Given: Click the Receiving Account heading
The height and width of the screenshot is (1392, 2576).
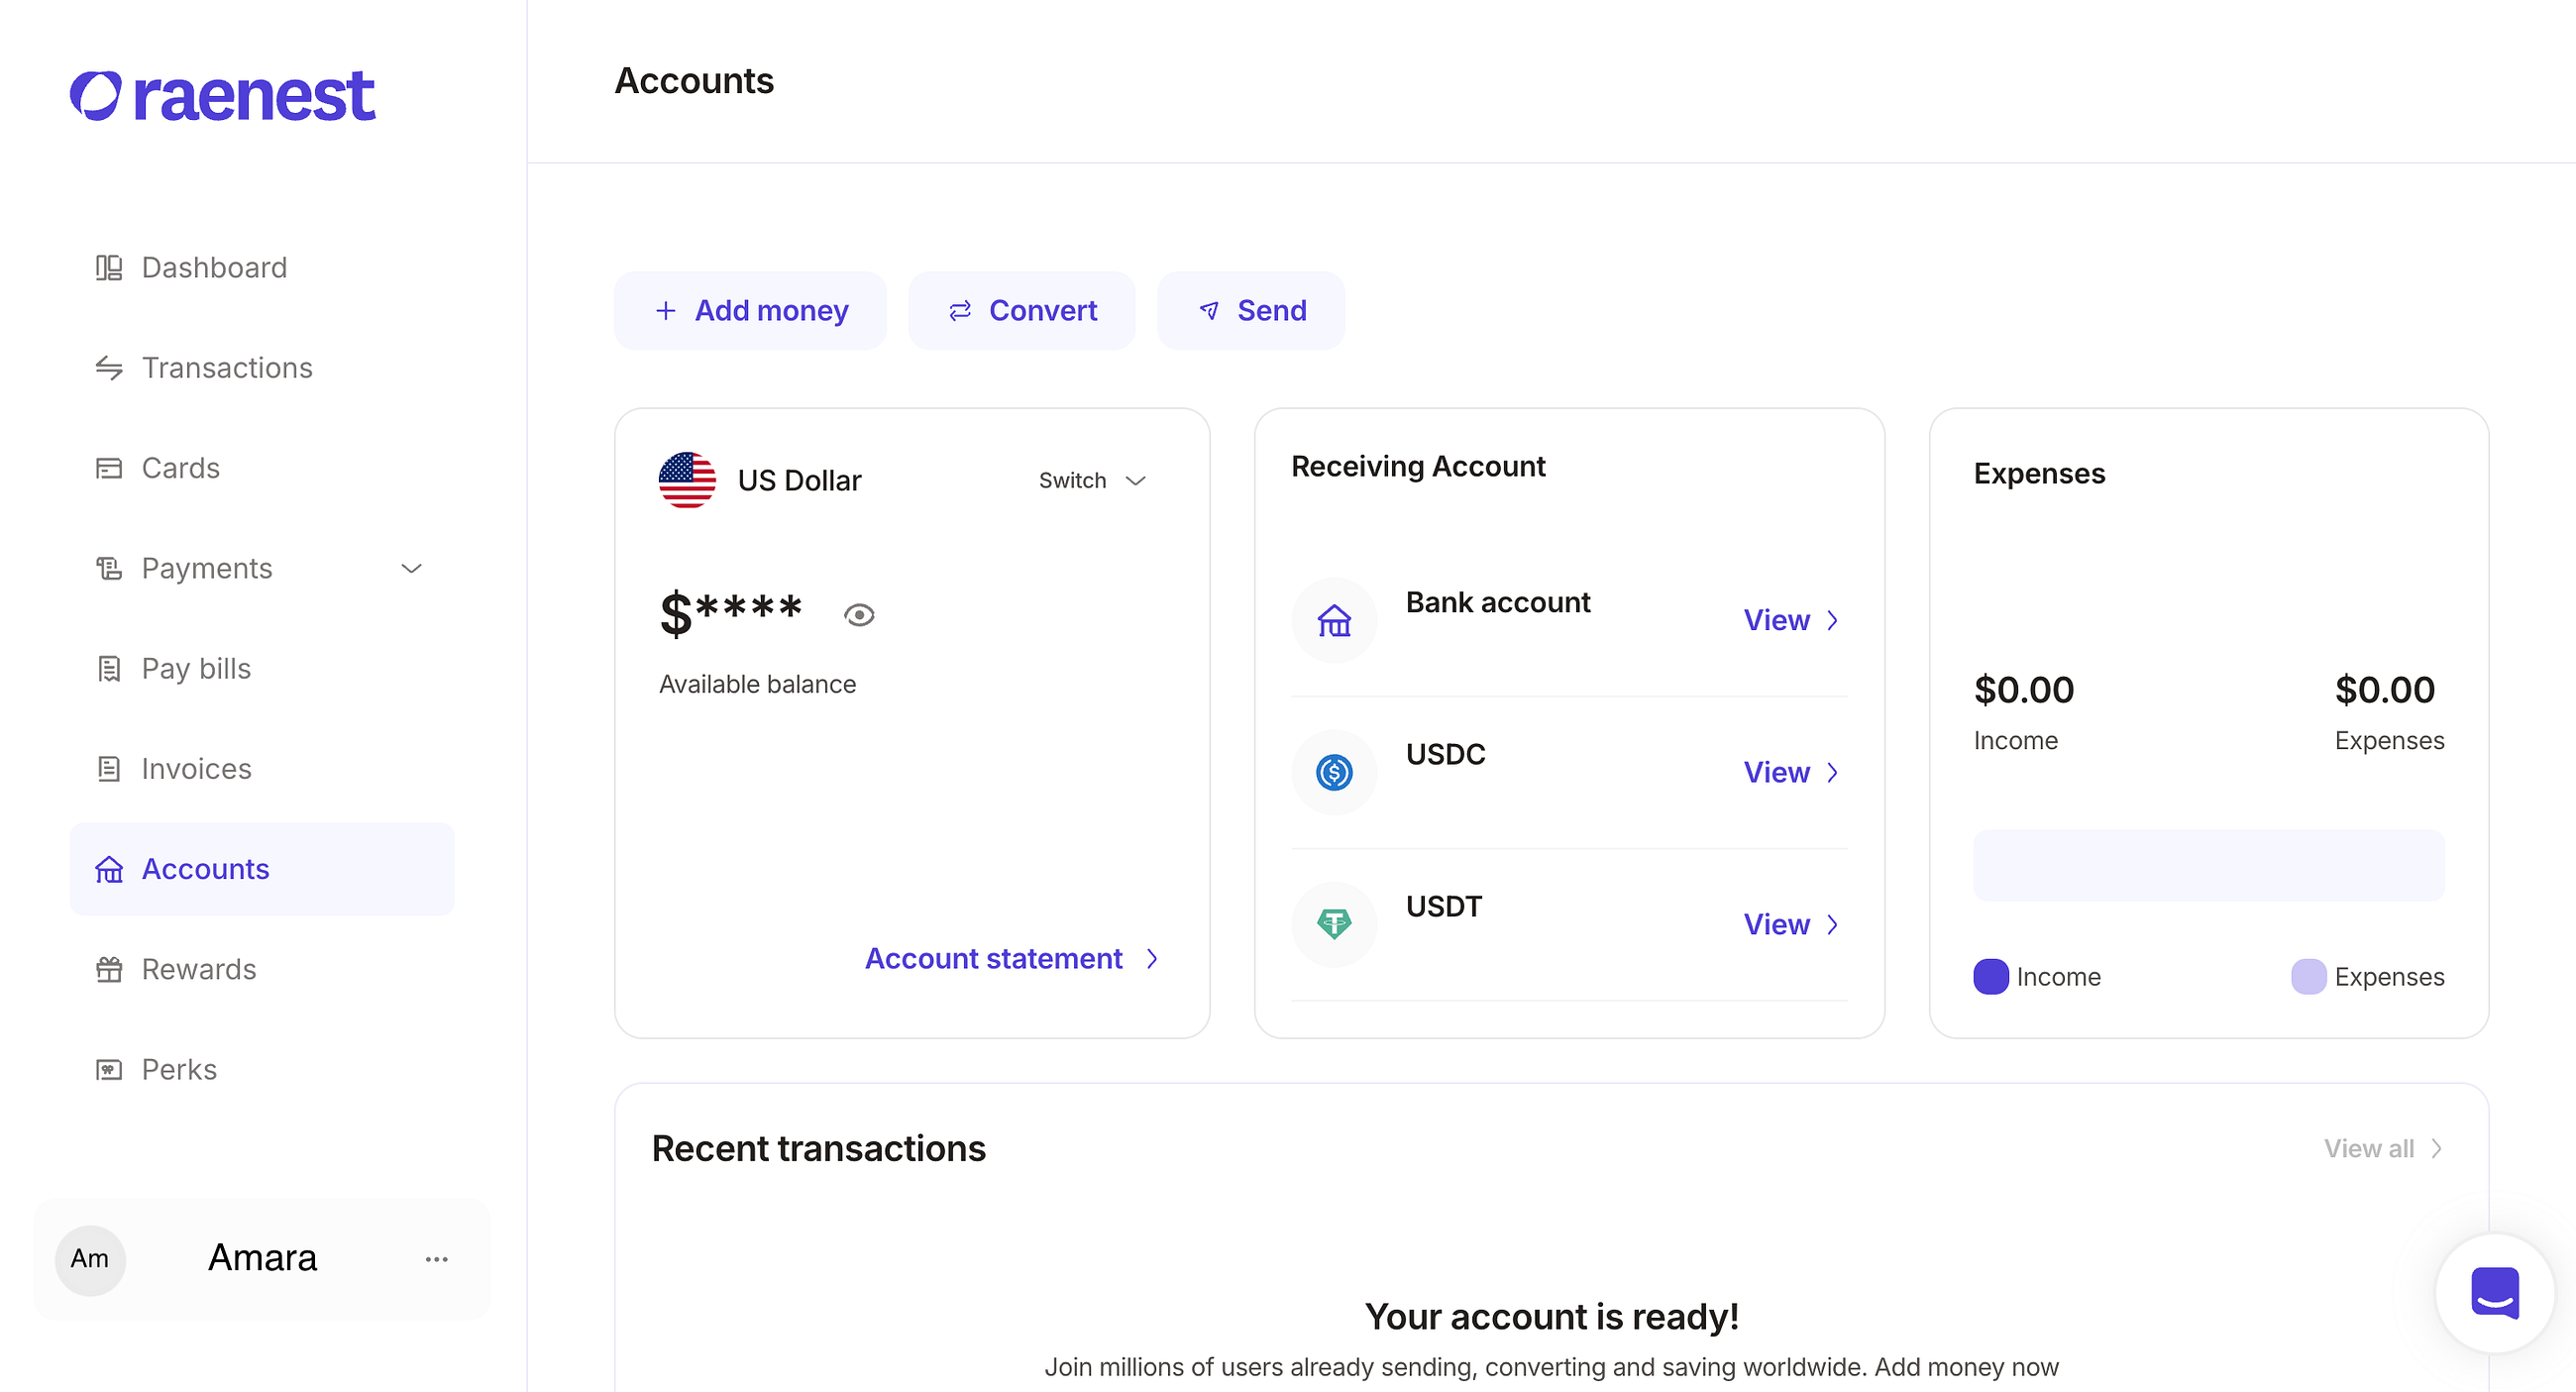Looking at the screenshot, I should pyautogui.click(x=1418, y=466).
